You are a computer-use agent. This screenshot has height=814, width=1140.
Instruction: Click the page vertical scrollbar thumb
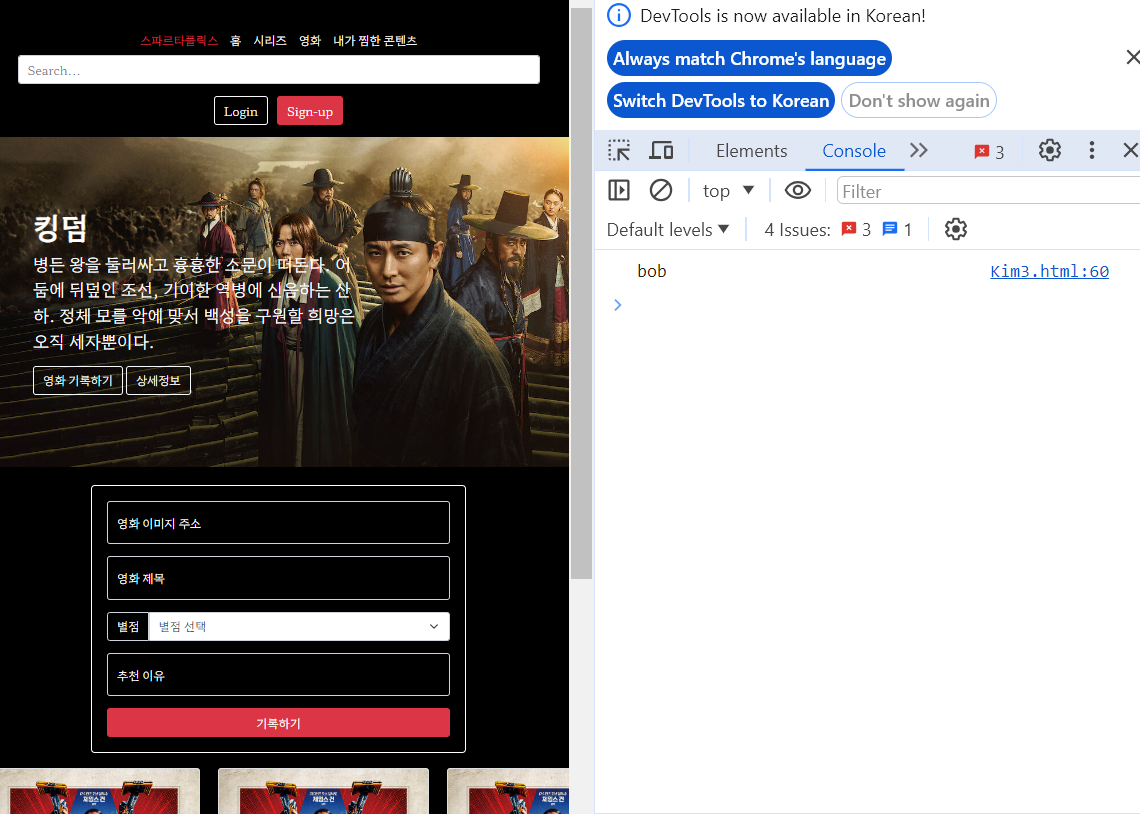click(x=582, y=294)
